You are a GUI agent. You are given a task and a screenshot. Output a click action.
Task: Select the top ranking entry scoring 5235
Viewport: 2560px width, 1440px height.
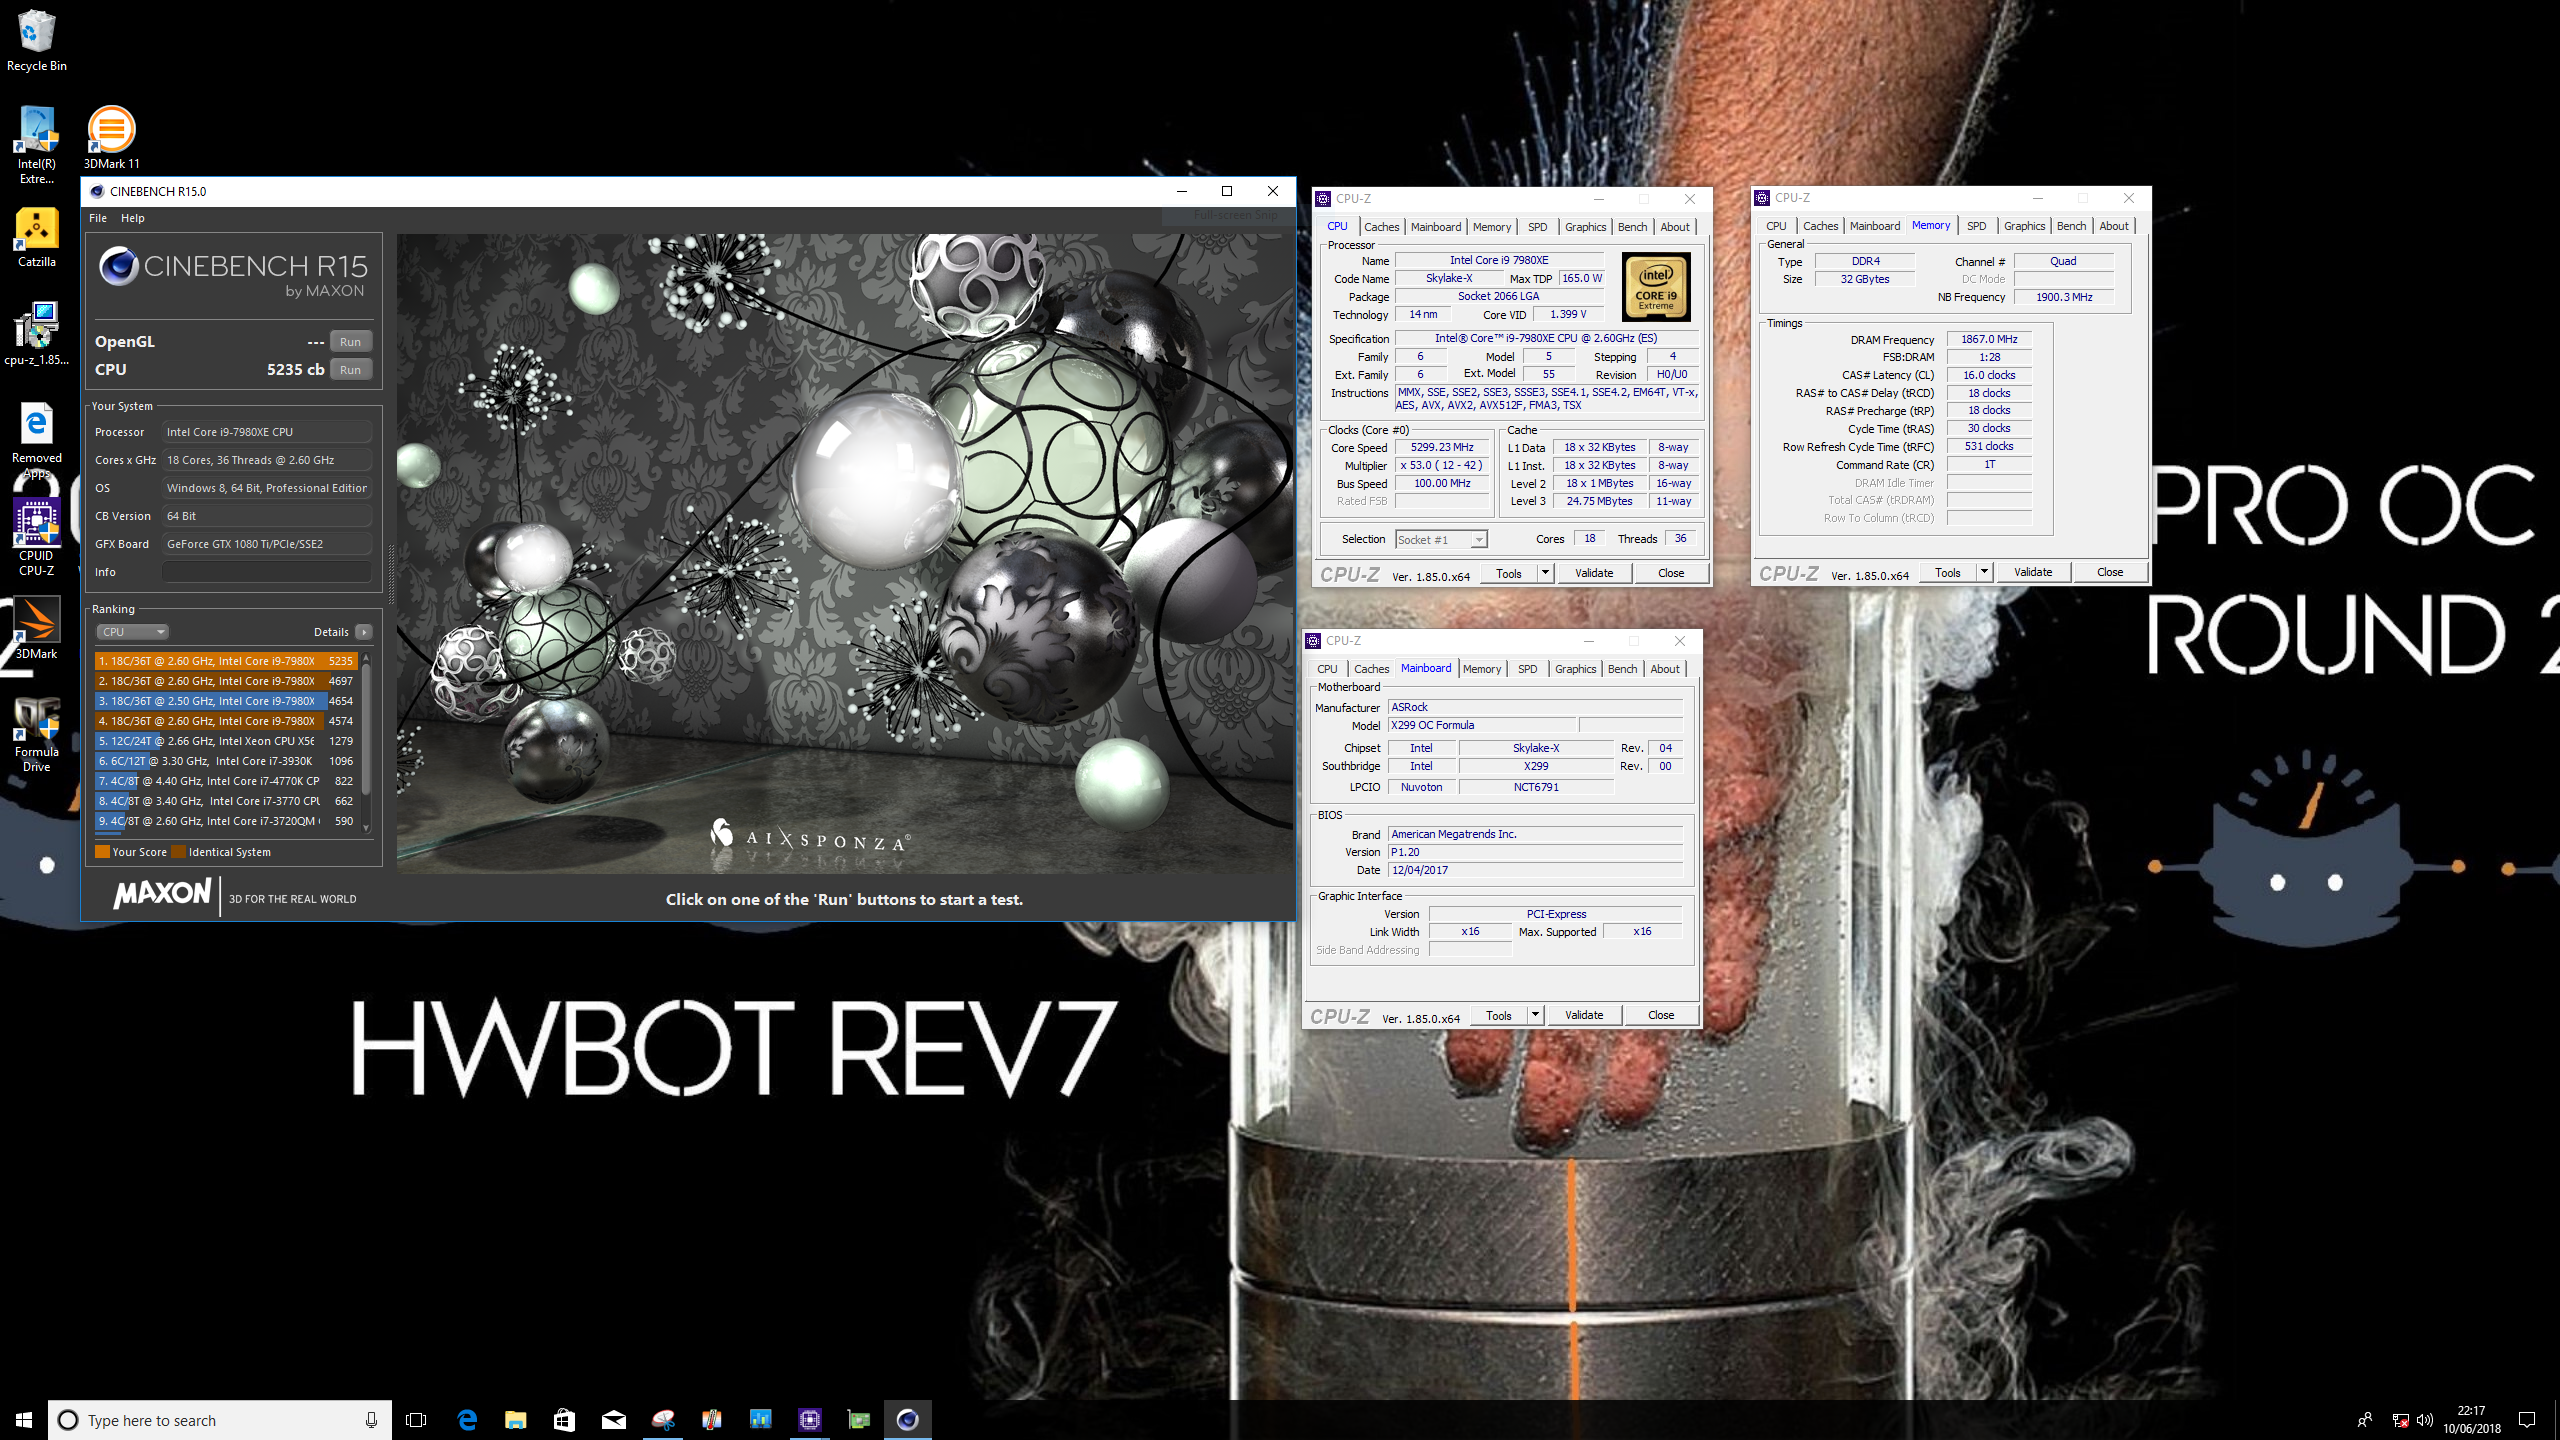click(226, 661)
